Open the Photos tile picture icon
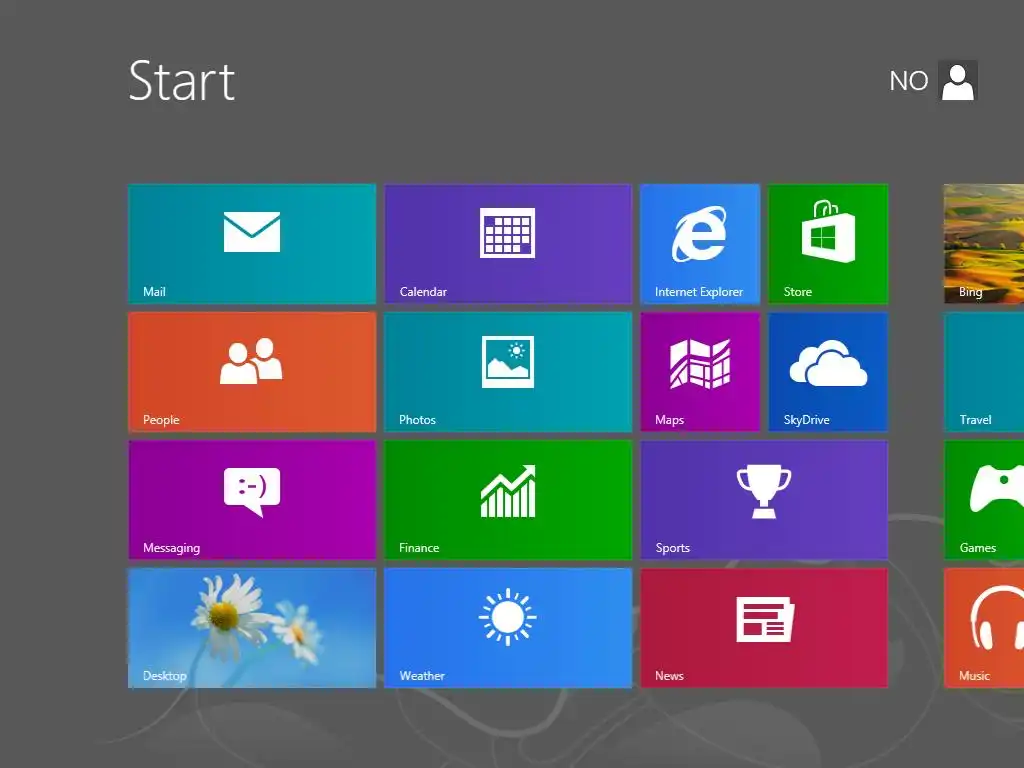The image size is (1024, 768). [507, 362]
